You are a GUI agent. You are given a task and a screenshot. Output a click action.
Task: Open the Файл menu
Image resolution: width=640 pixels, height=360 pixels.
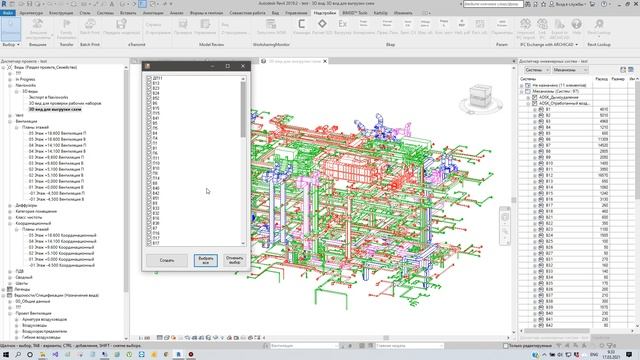(8, 13)
